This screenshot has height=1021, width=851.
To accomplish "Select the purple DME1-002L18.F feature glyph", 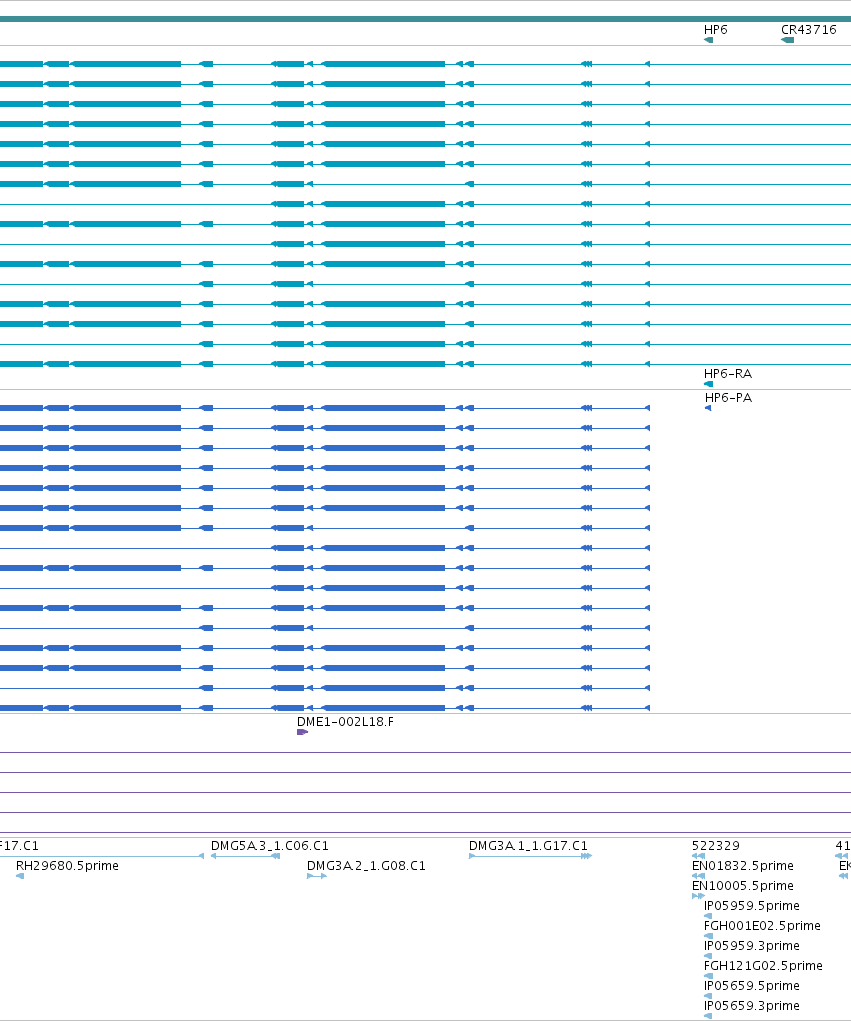I will 302,733.
